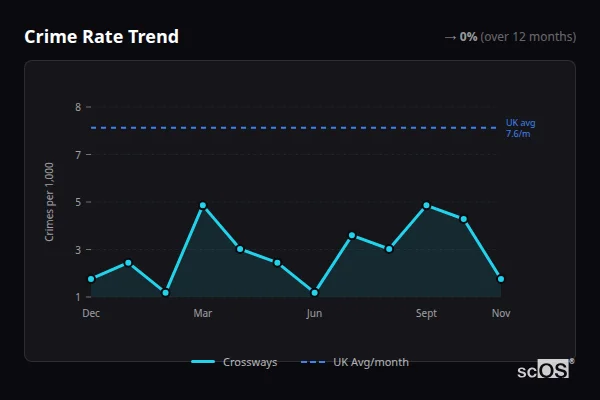Screen dimensions: 600x400
Task: Click the Jun x-axis label
Action: pos(314,314)
